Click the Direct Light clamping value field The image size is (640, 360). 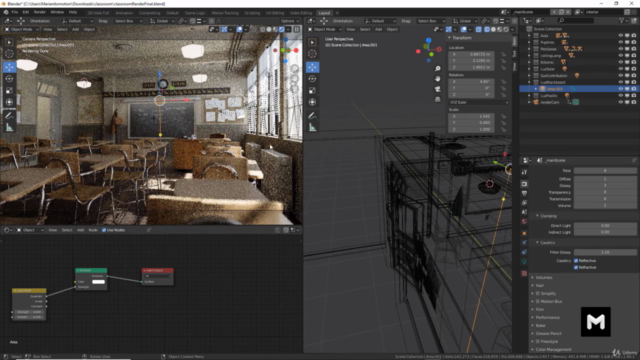point(605,226)
